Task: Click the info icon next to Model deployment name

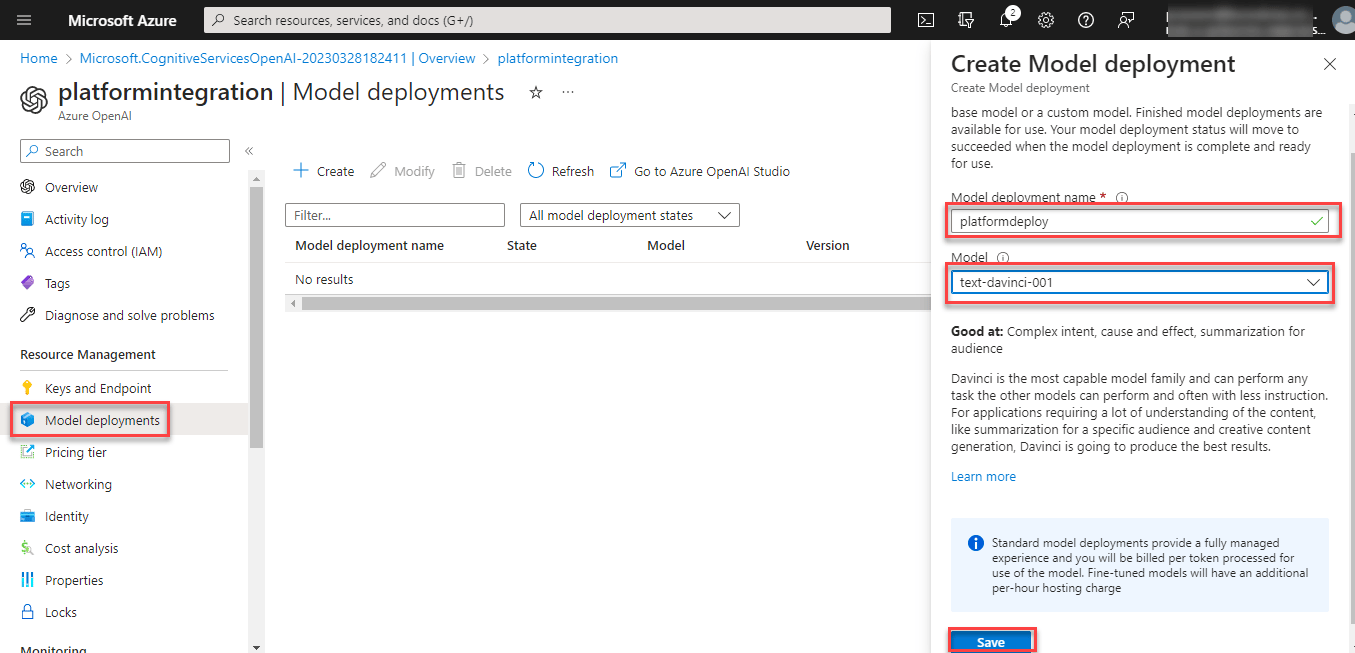Action: pyautogui.click(x=1122, y=198)
